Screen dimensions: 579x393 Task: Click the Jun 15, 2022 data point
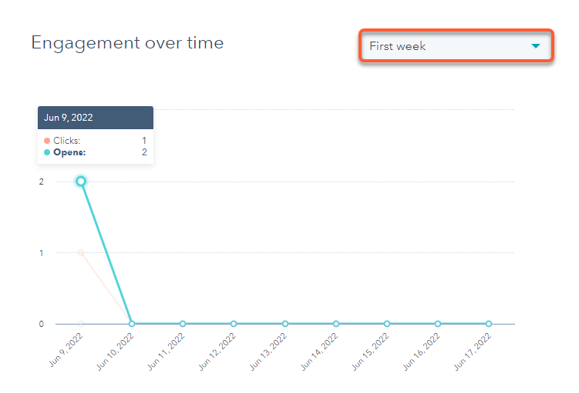pos(387,324)
